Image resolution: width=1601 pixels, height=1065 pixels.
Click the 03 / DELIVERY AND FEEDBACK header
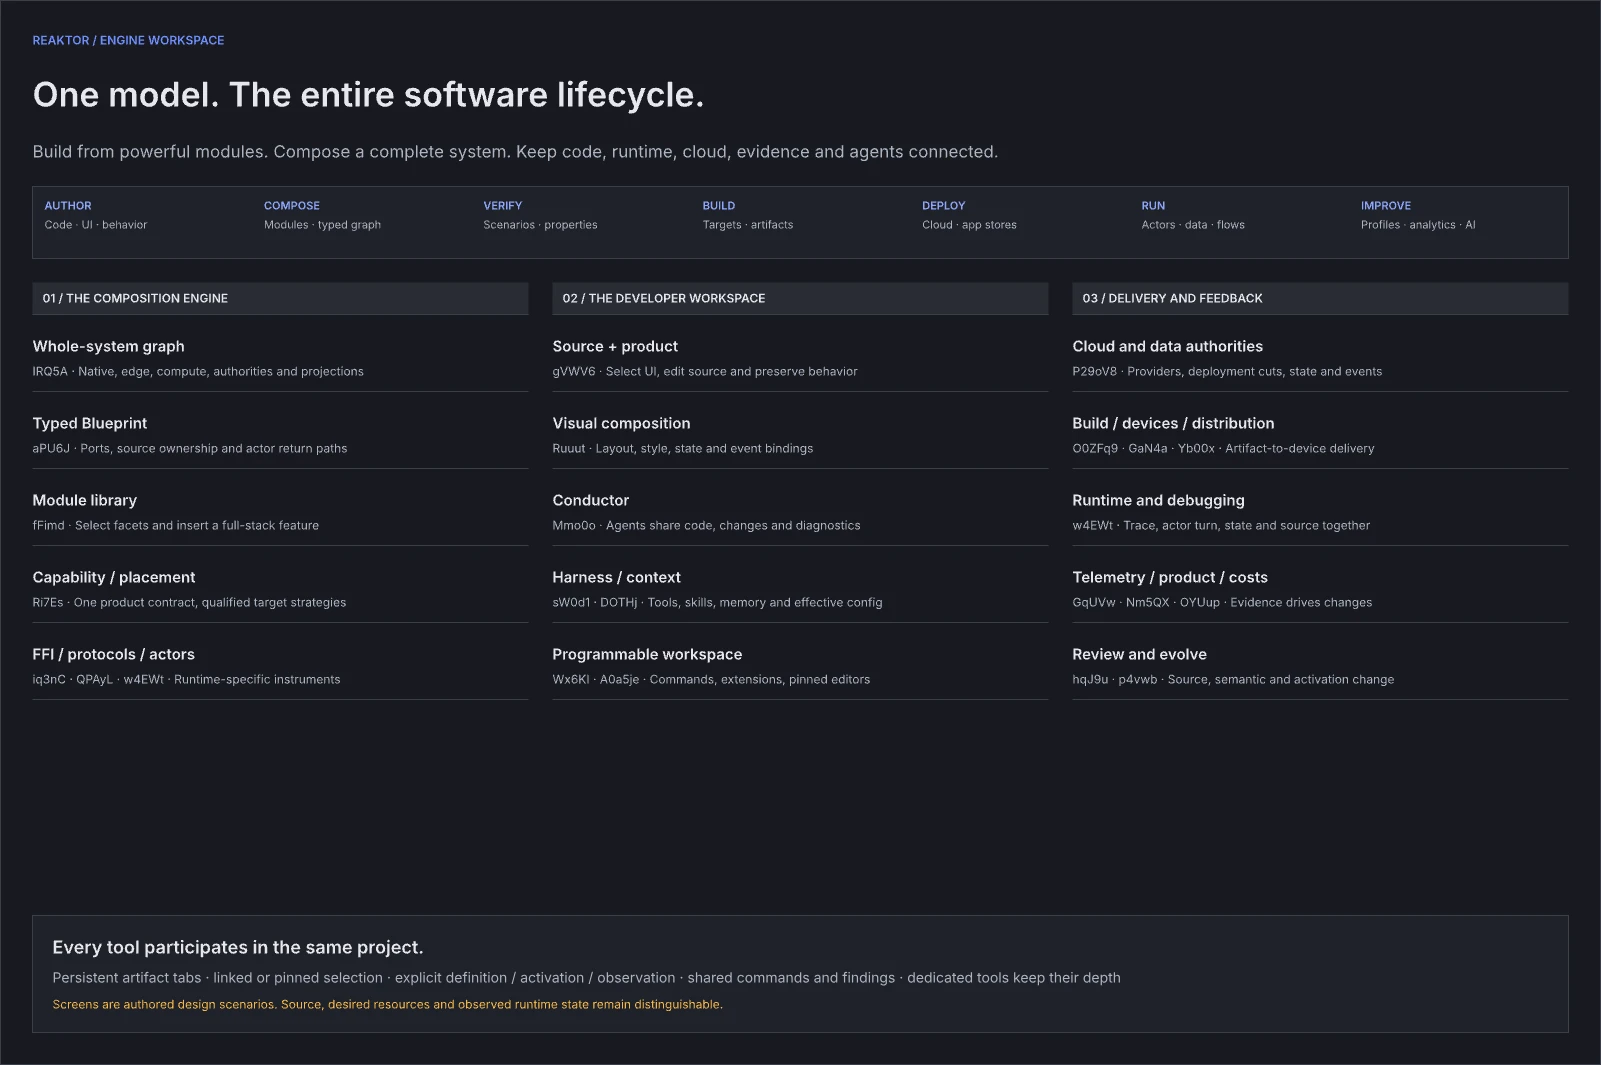pyautogui.click(x=1320, y=298)
